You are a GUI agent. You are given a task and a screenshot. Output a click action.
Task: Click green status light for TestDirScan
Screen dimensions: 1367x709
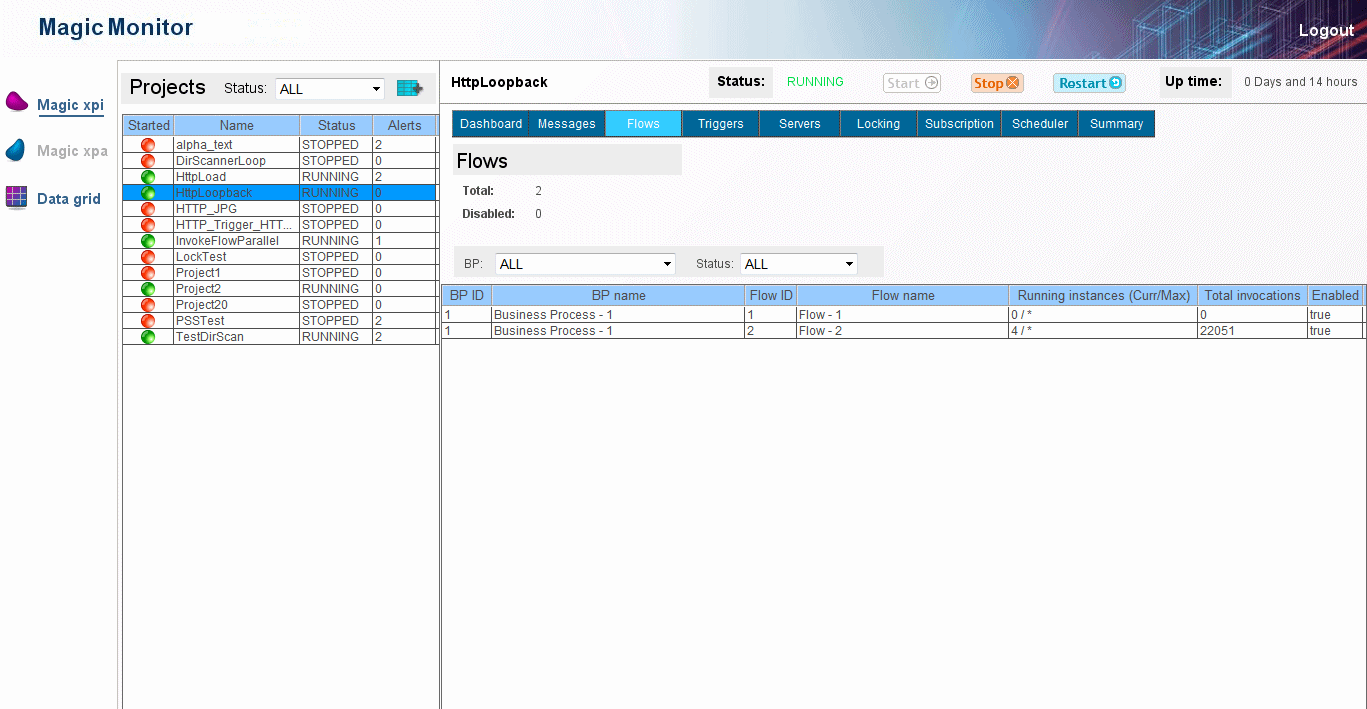(x=148, y=337)
